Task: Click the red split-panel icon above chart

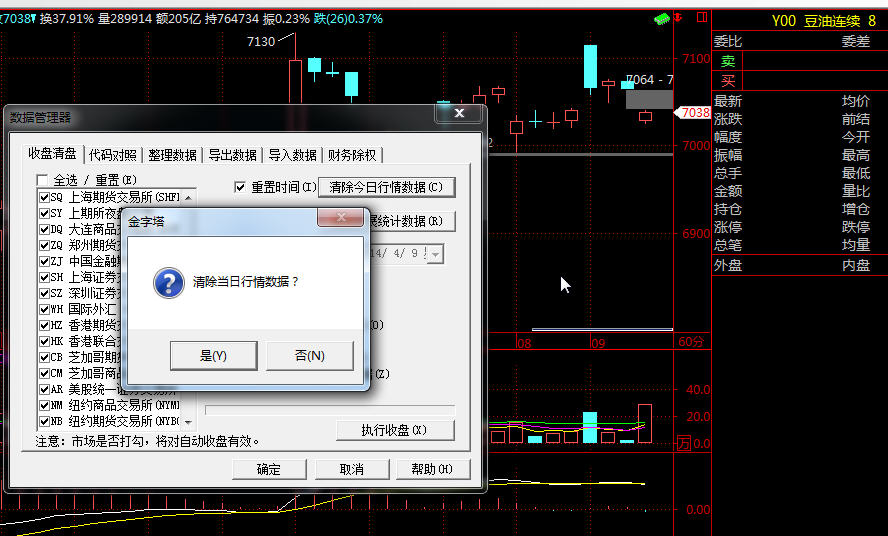Action: pyautogui.click(x=702, y=18)
